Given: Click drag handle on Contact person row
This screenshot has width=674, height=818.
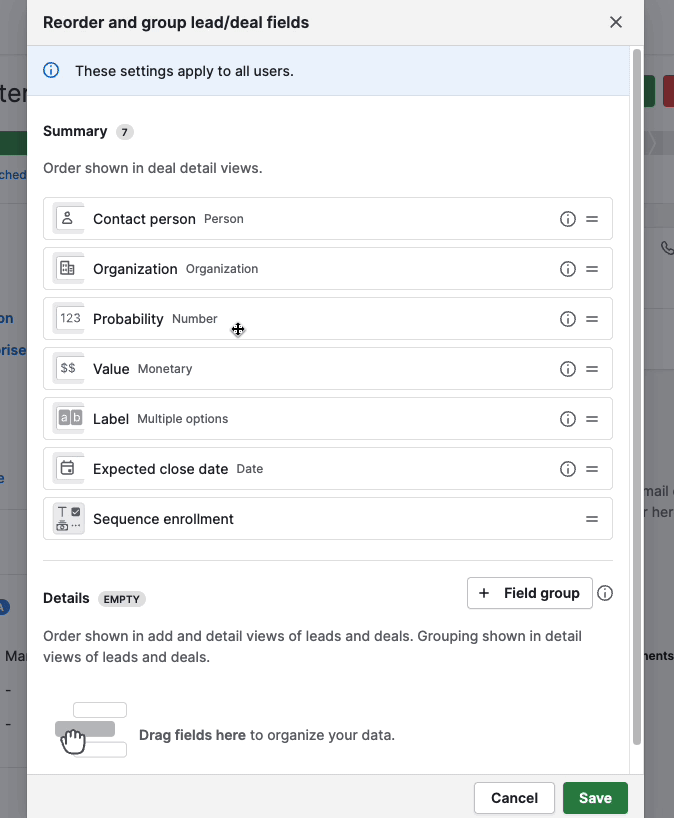Looking at the screenshot, I should point(592,219).
